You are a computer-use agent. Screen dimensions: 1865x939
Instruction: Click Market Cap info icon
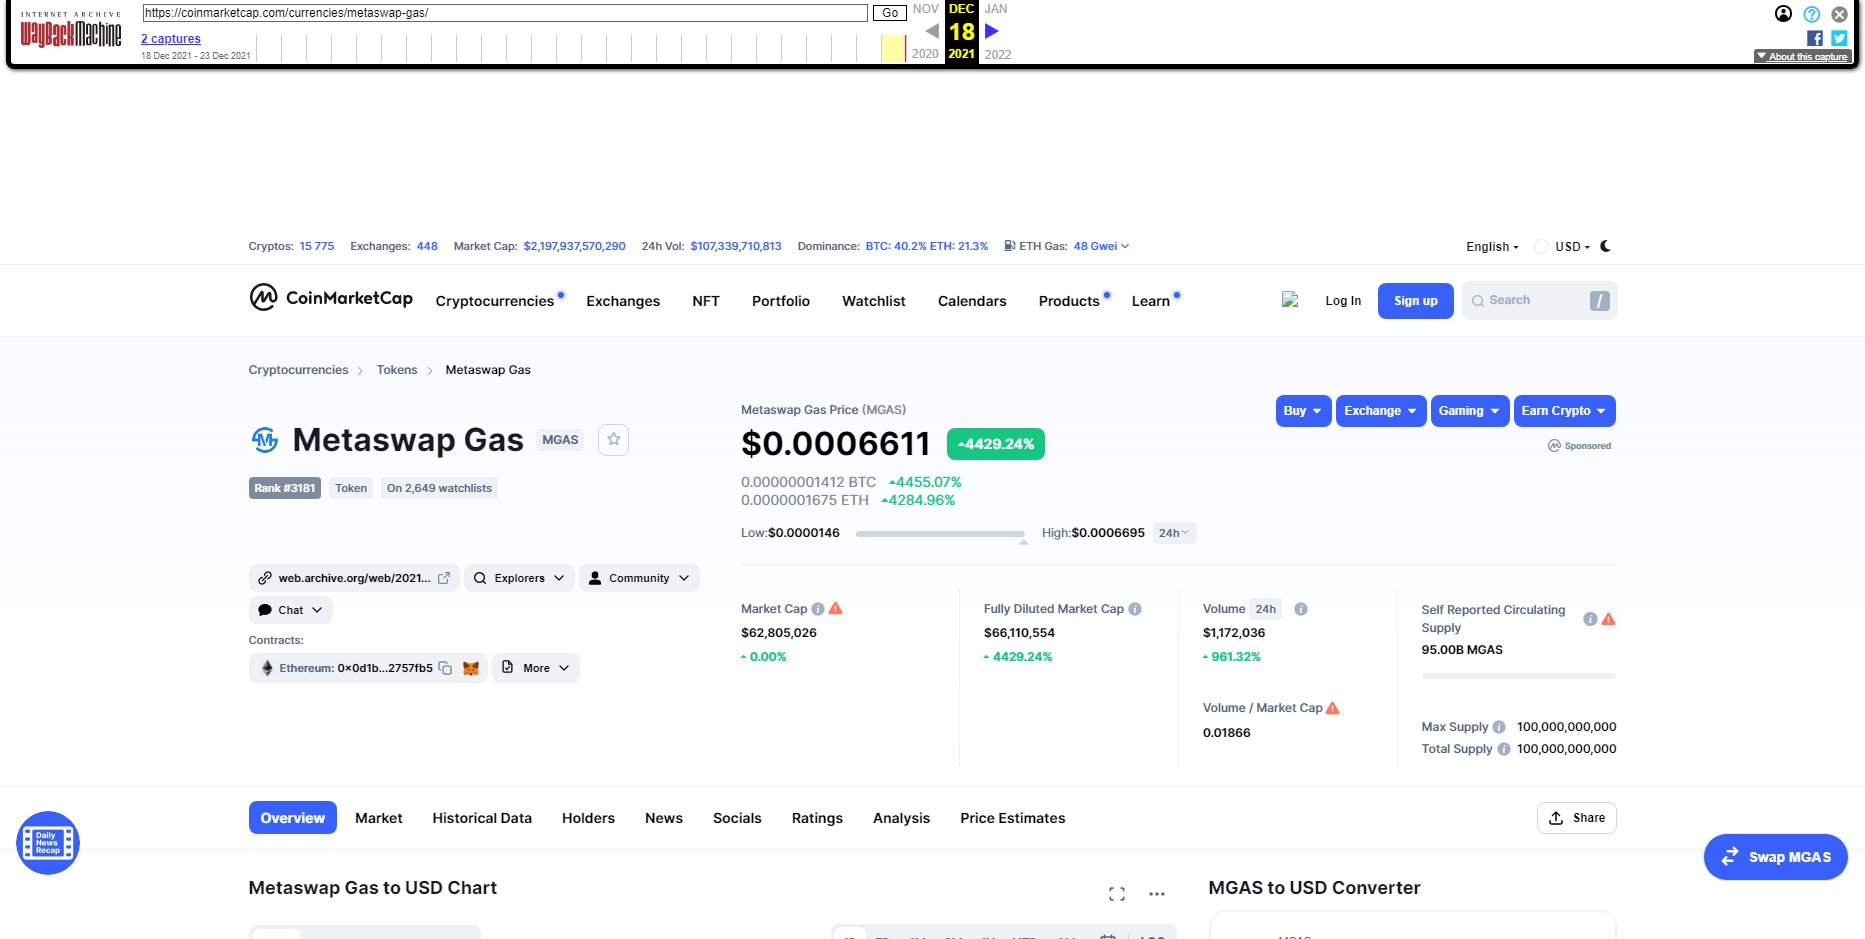click(818, 609)
